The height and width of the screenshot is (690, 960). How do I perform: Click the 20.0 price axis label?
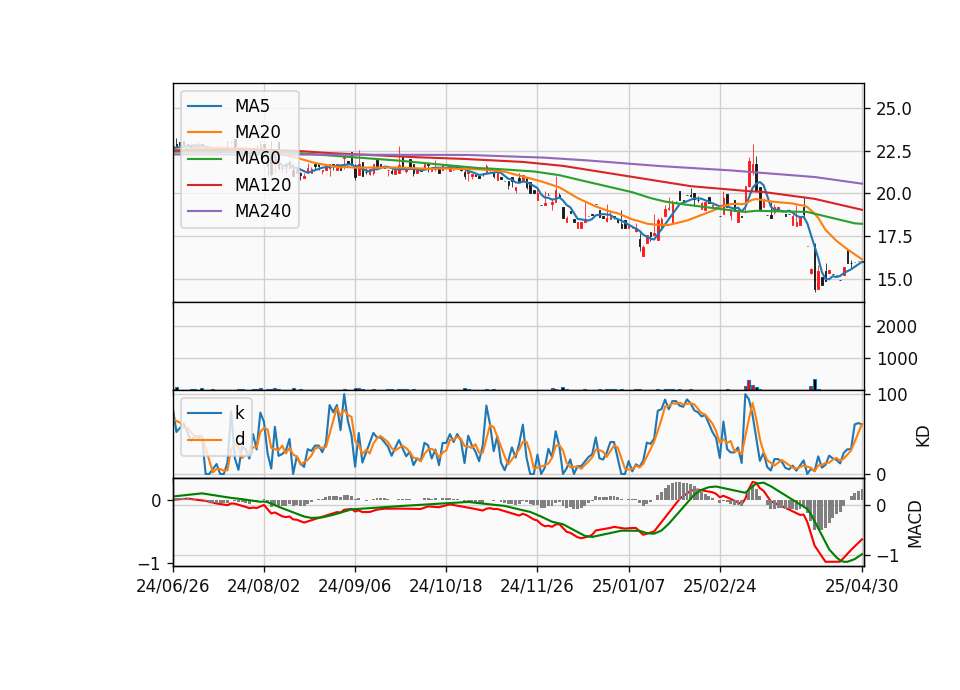tap(894, 194)
